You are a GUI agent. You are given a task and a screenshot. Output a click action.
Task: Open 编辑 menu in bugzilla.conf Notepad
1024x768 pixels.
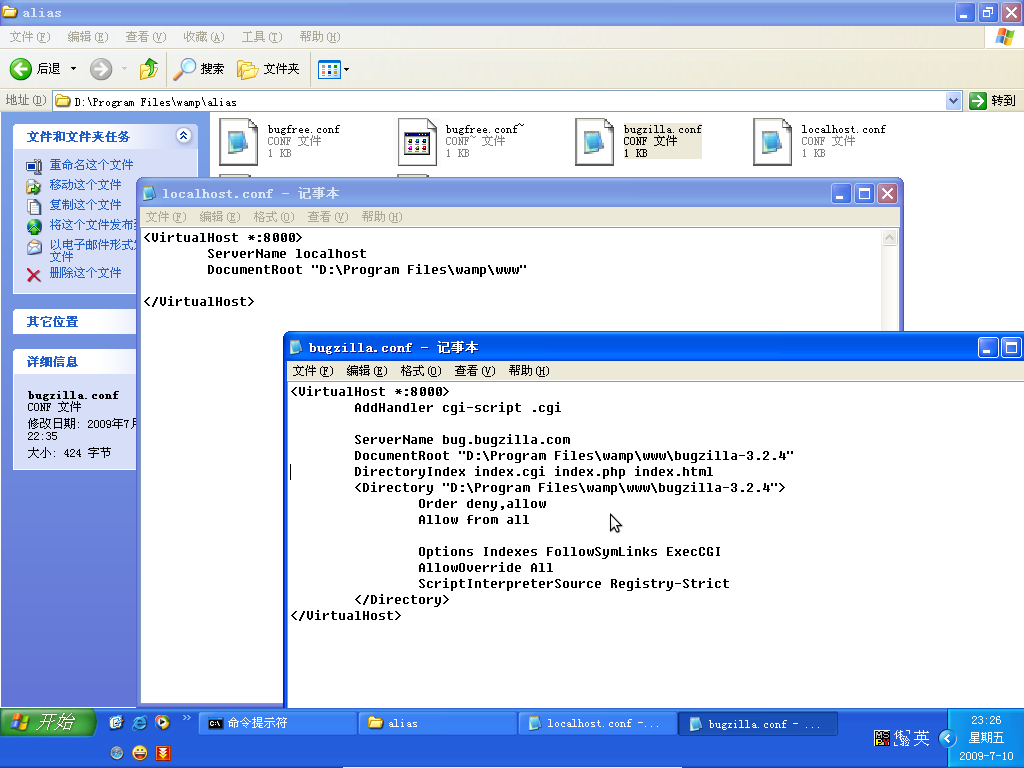(366, 371)
